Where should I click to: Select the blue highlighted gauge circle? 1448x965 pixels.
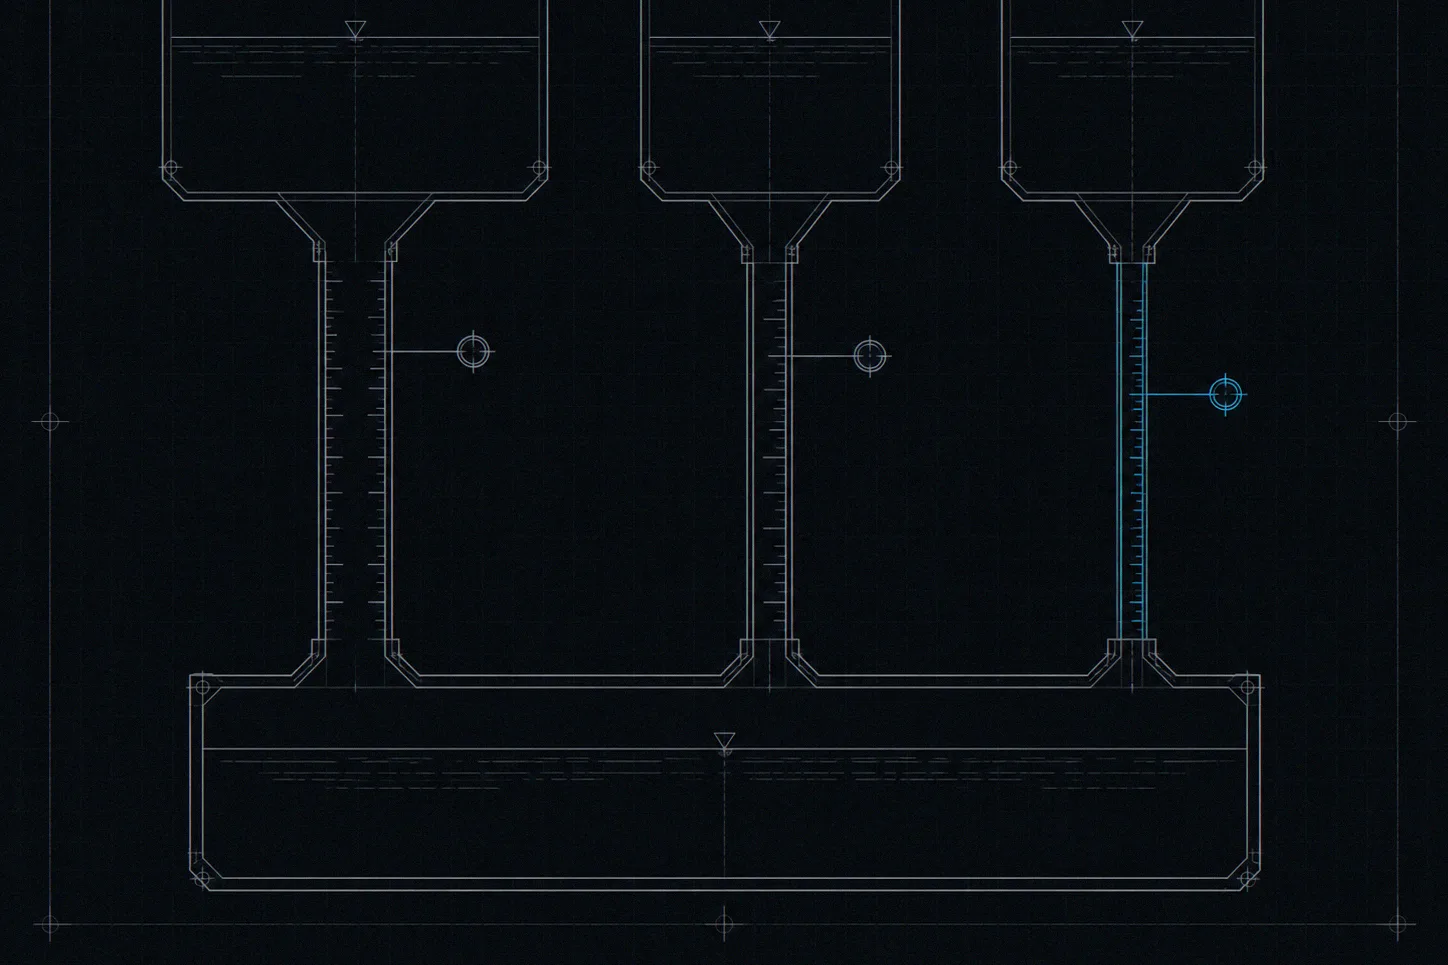point(1225,394)
